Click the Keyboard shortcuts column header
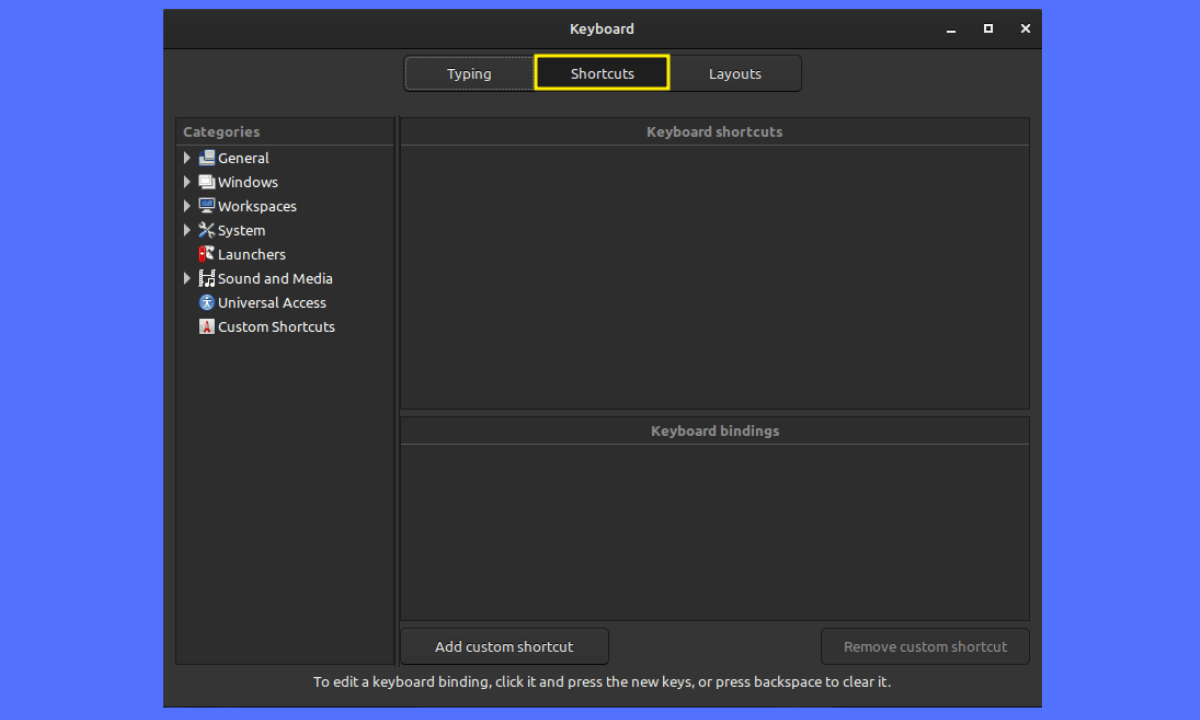This screenshot has height=720, width=1200. coord(714,132)
